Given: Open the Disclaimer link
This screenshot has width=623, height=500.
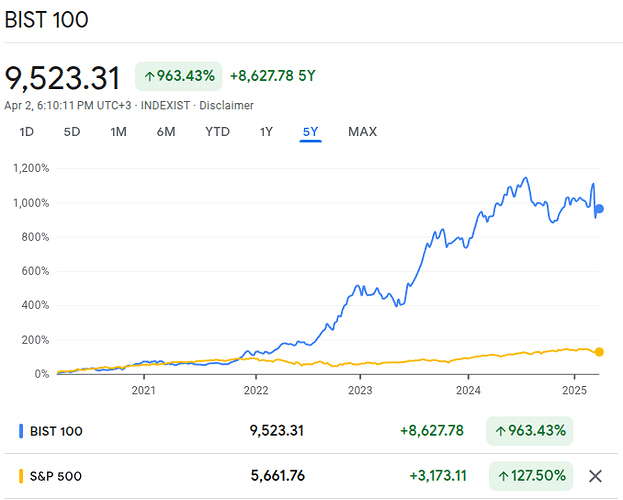Looking at the screenshot, I should [226, 105].
